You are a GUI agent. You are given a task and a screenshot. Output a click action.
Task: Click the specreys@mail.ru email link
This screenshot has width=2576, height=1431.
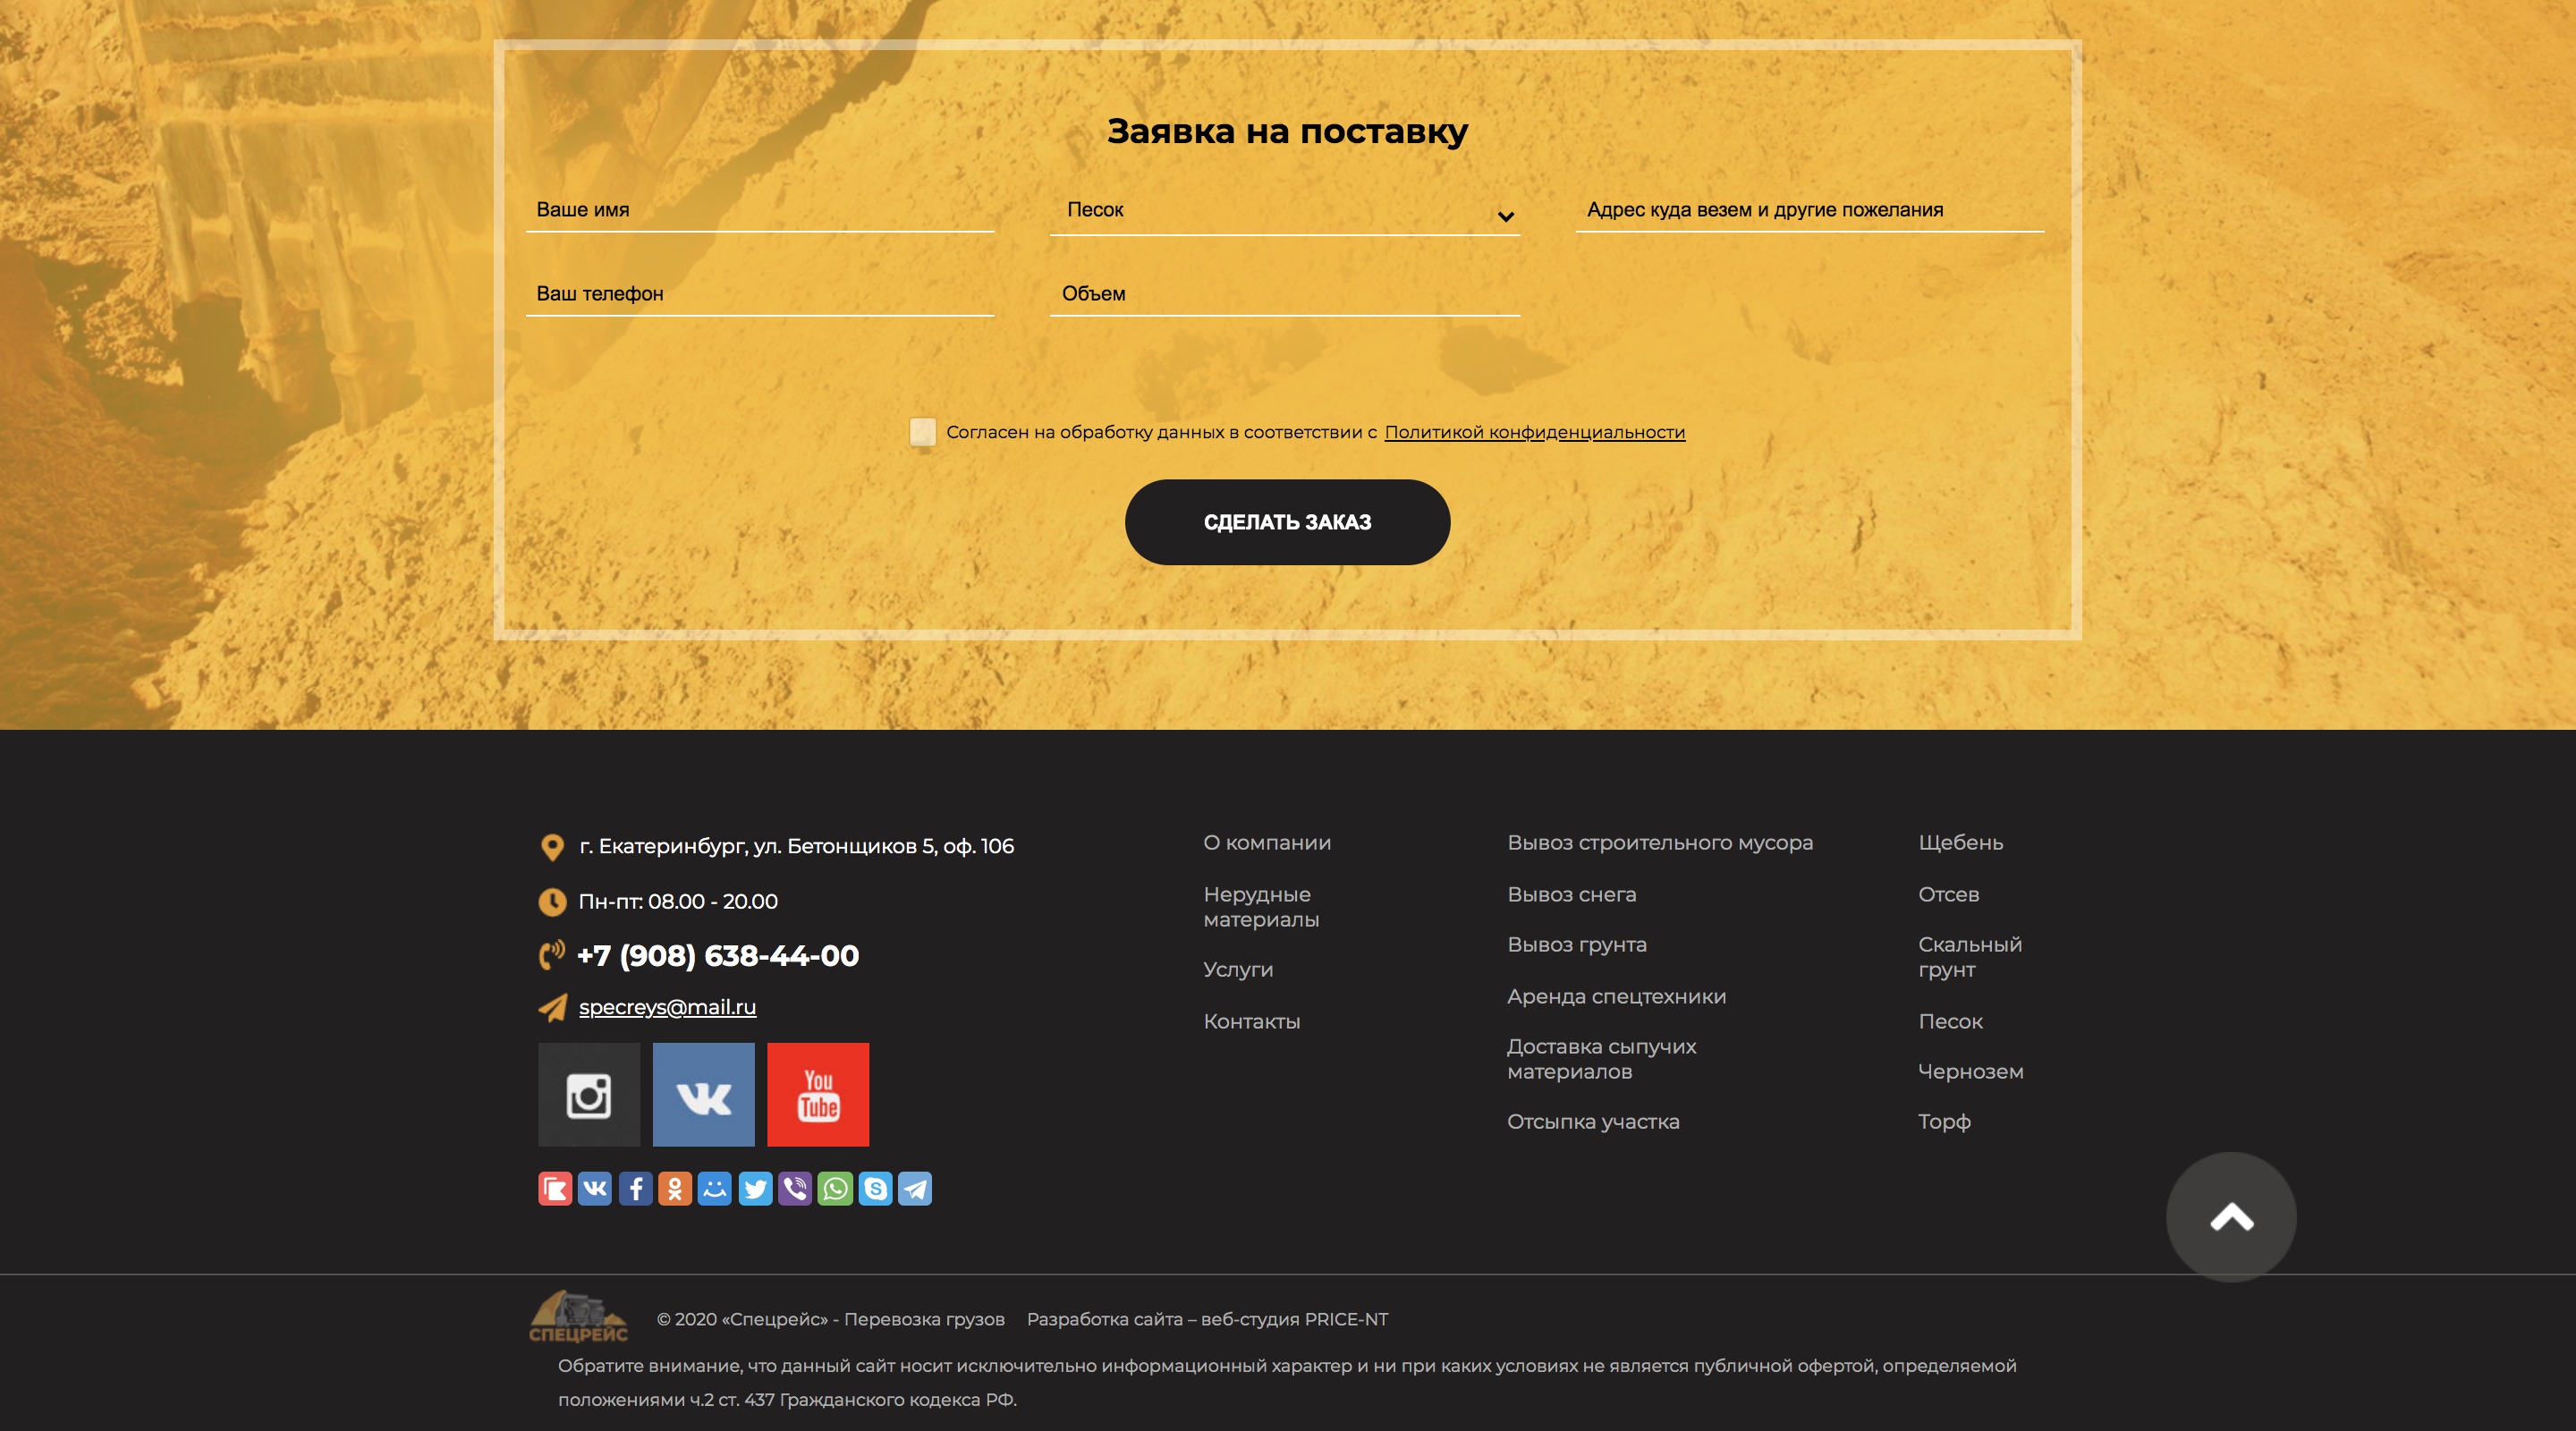click(x=667, y=1007)
